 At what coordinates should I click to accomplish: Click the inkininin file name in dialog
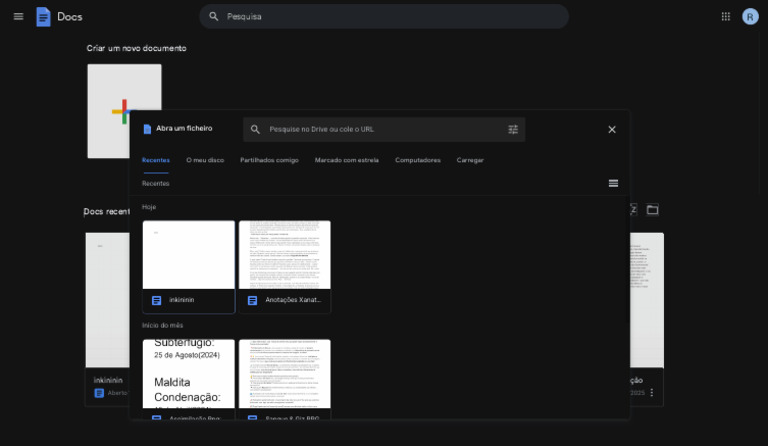pos(182,300)
